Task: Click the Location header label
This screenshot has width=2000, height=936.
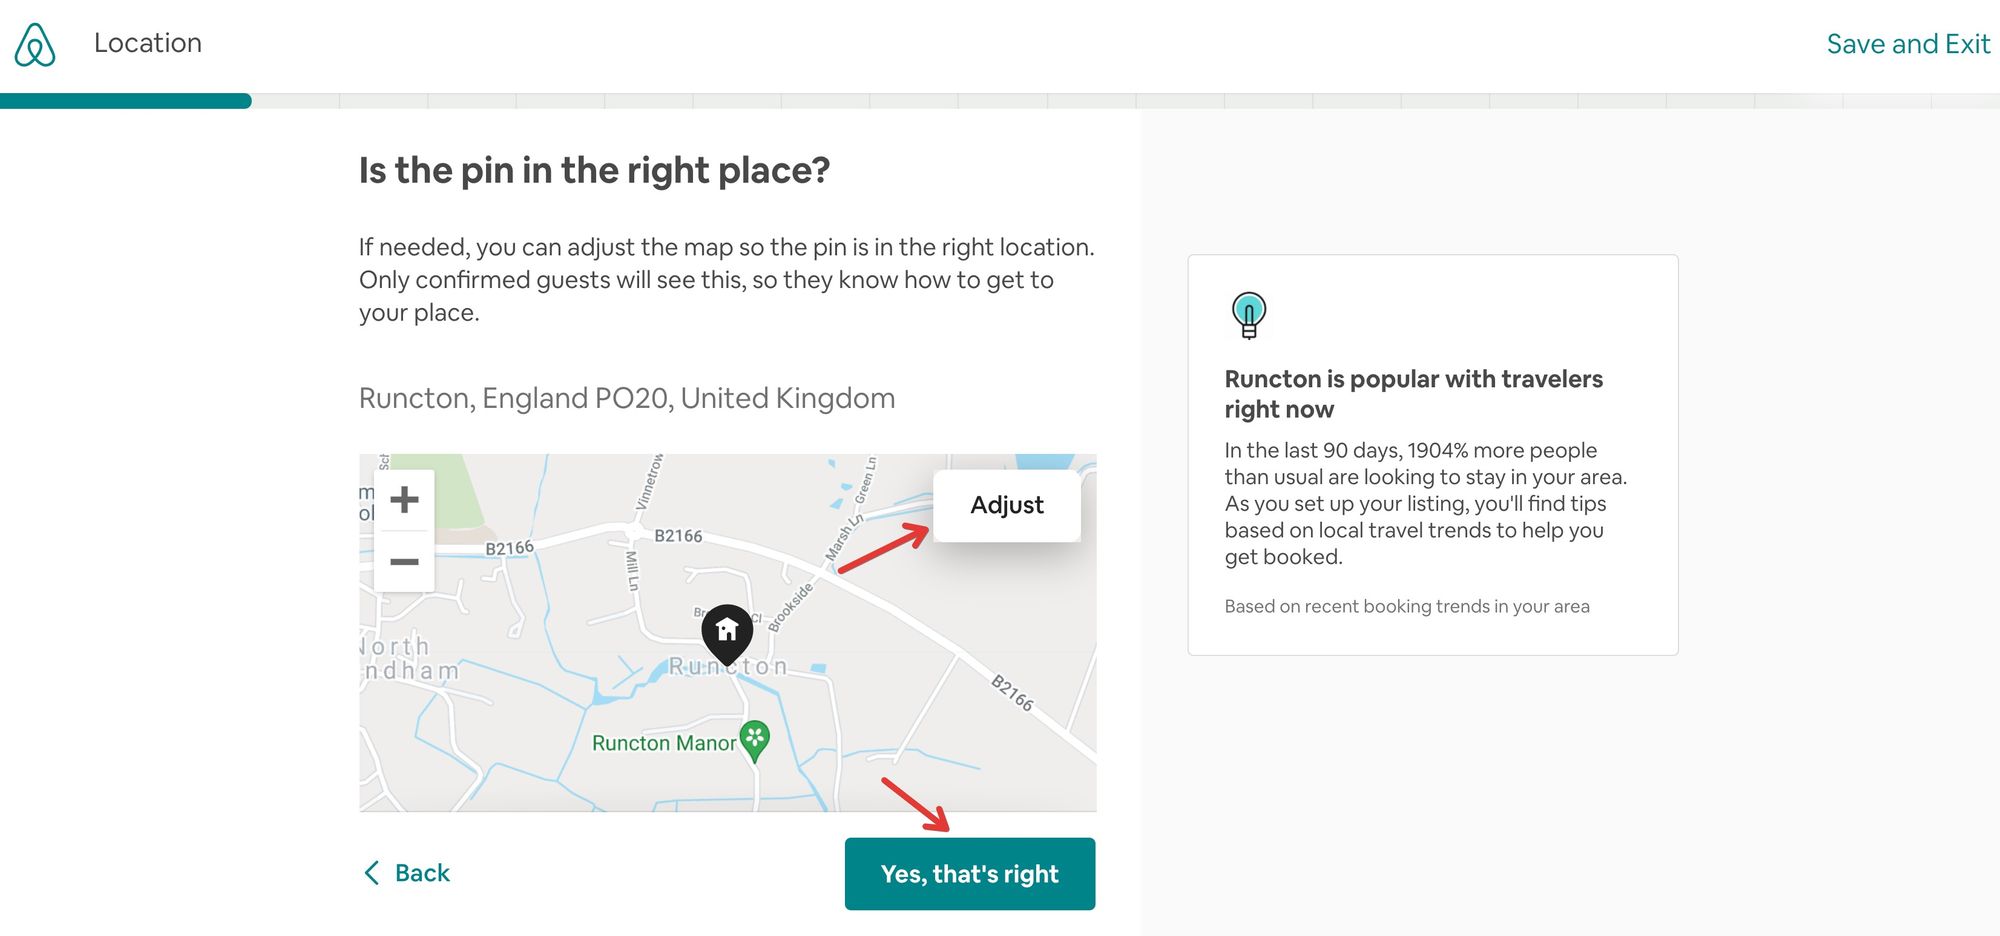Action: (x=148, y=43)
